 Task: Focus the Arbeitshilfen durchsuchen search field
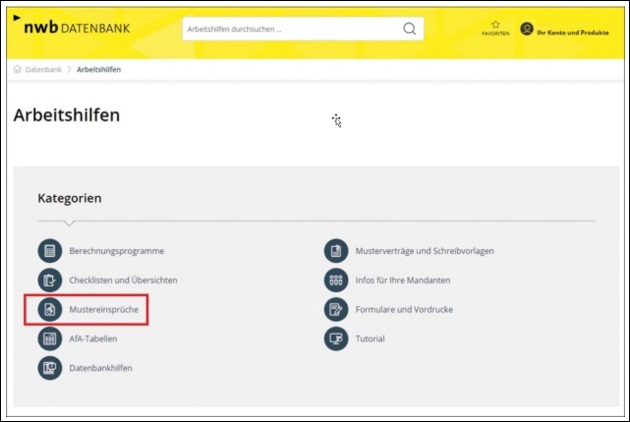[x=290, y=29]
